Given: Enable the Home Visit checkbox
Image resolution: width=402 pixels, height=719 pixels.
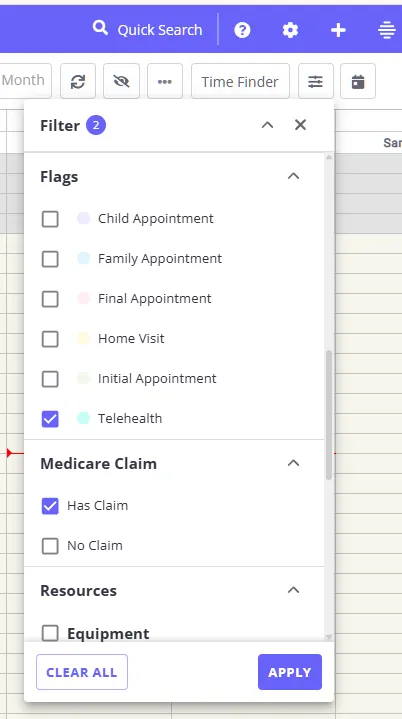Looking at the screenshot, I should [x=50, y=339].
